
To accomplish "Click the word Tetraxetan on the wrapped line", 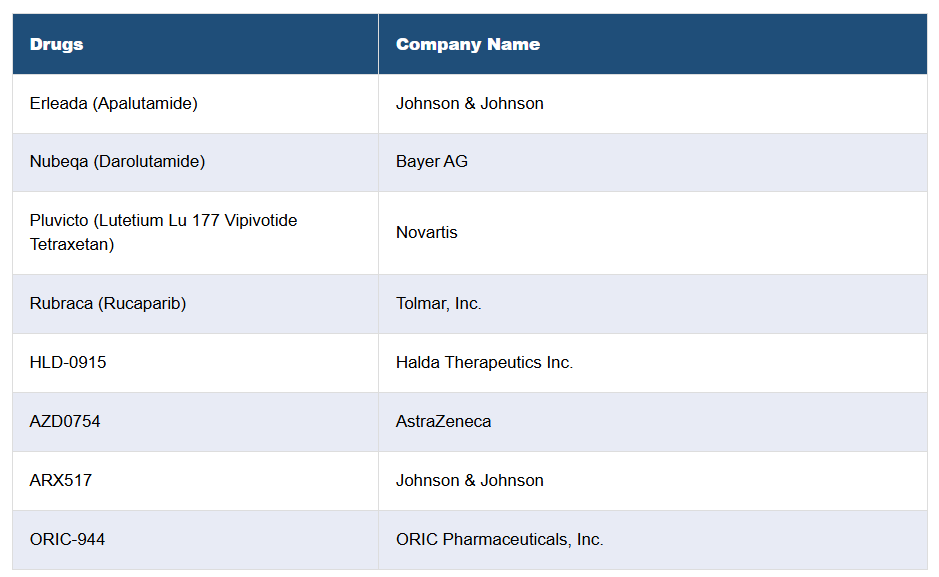I will click(71, 244).
